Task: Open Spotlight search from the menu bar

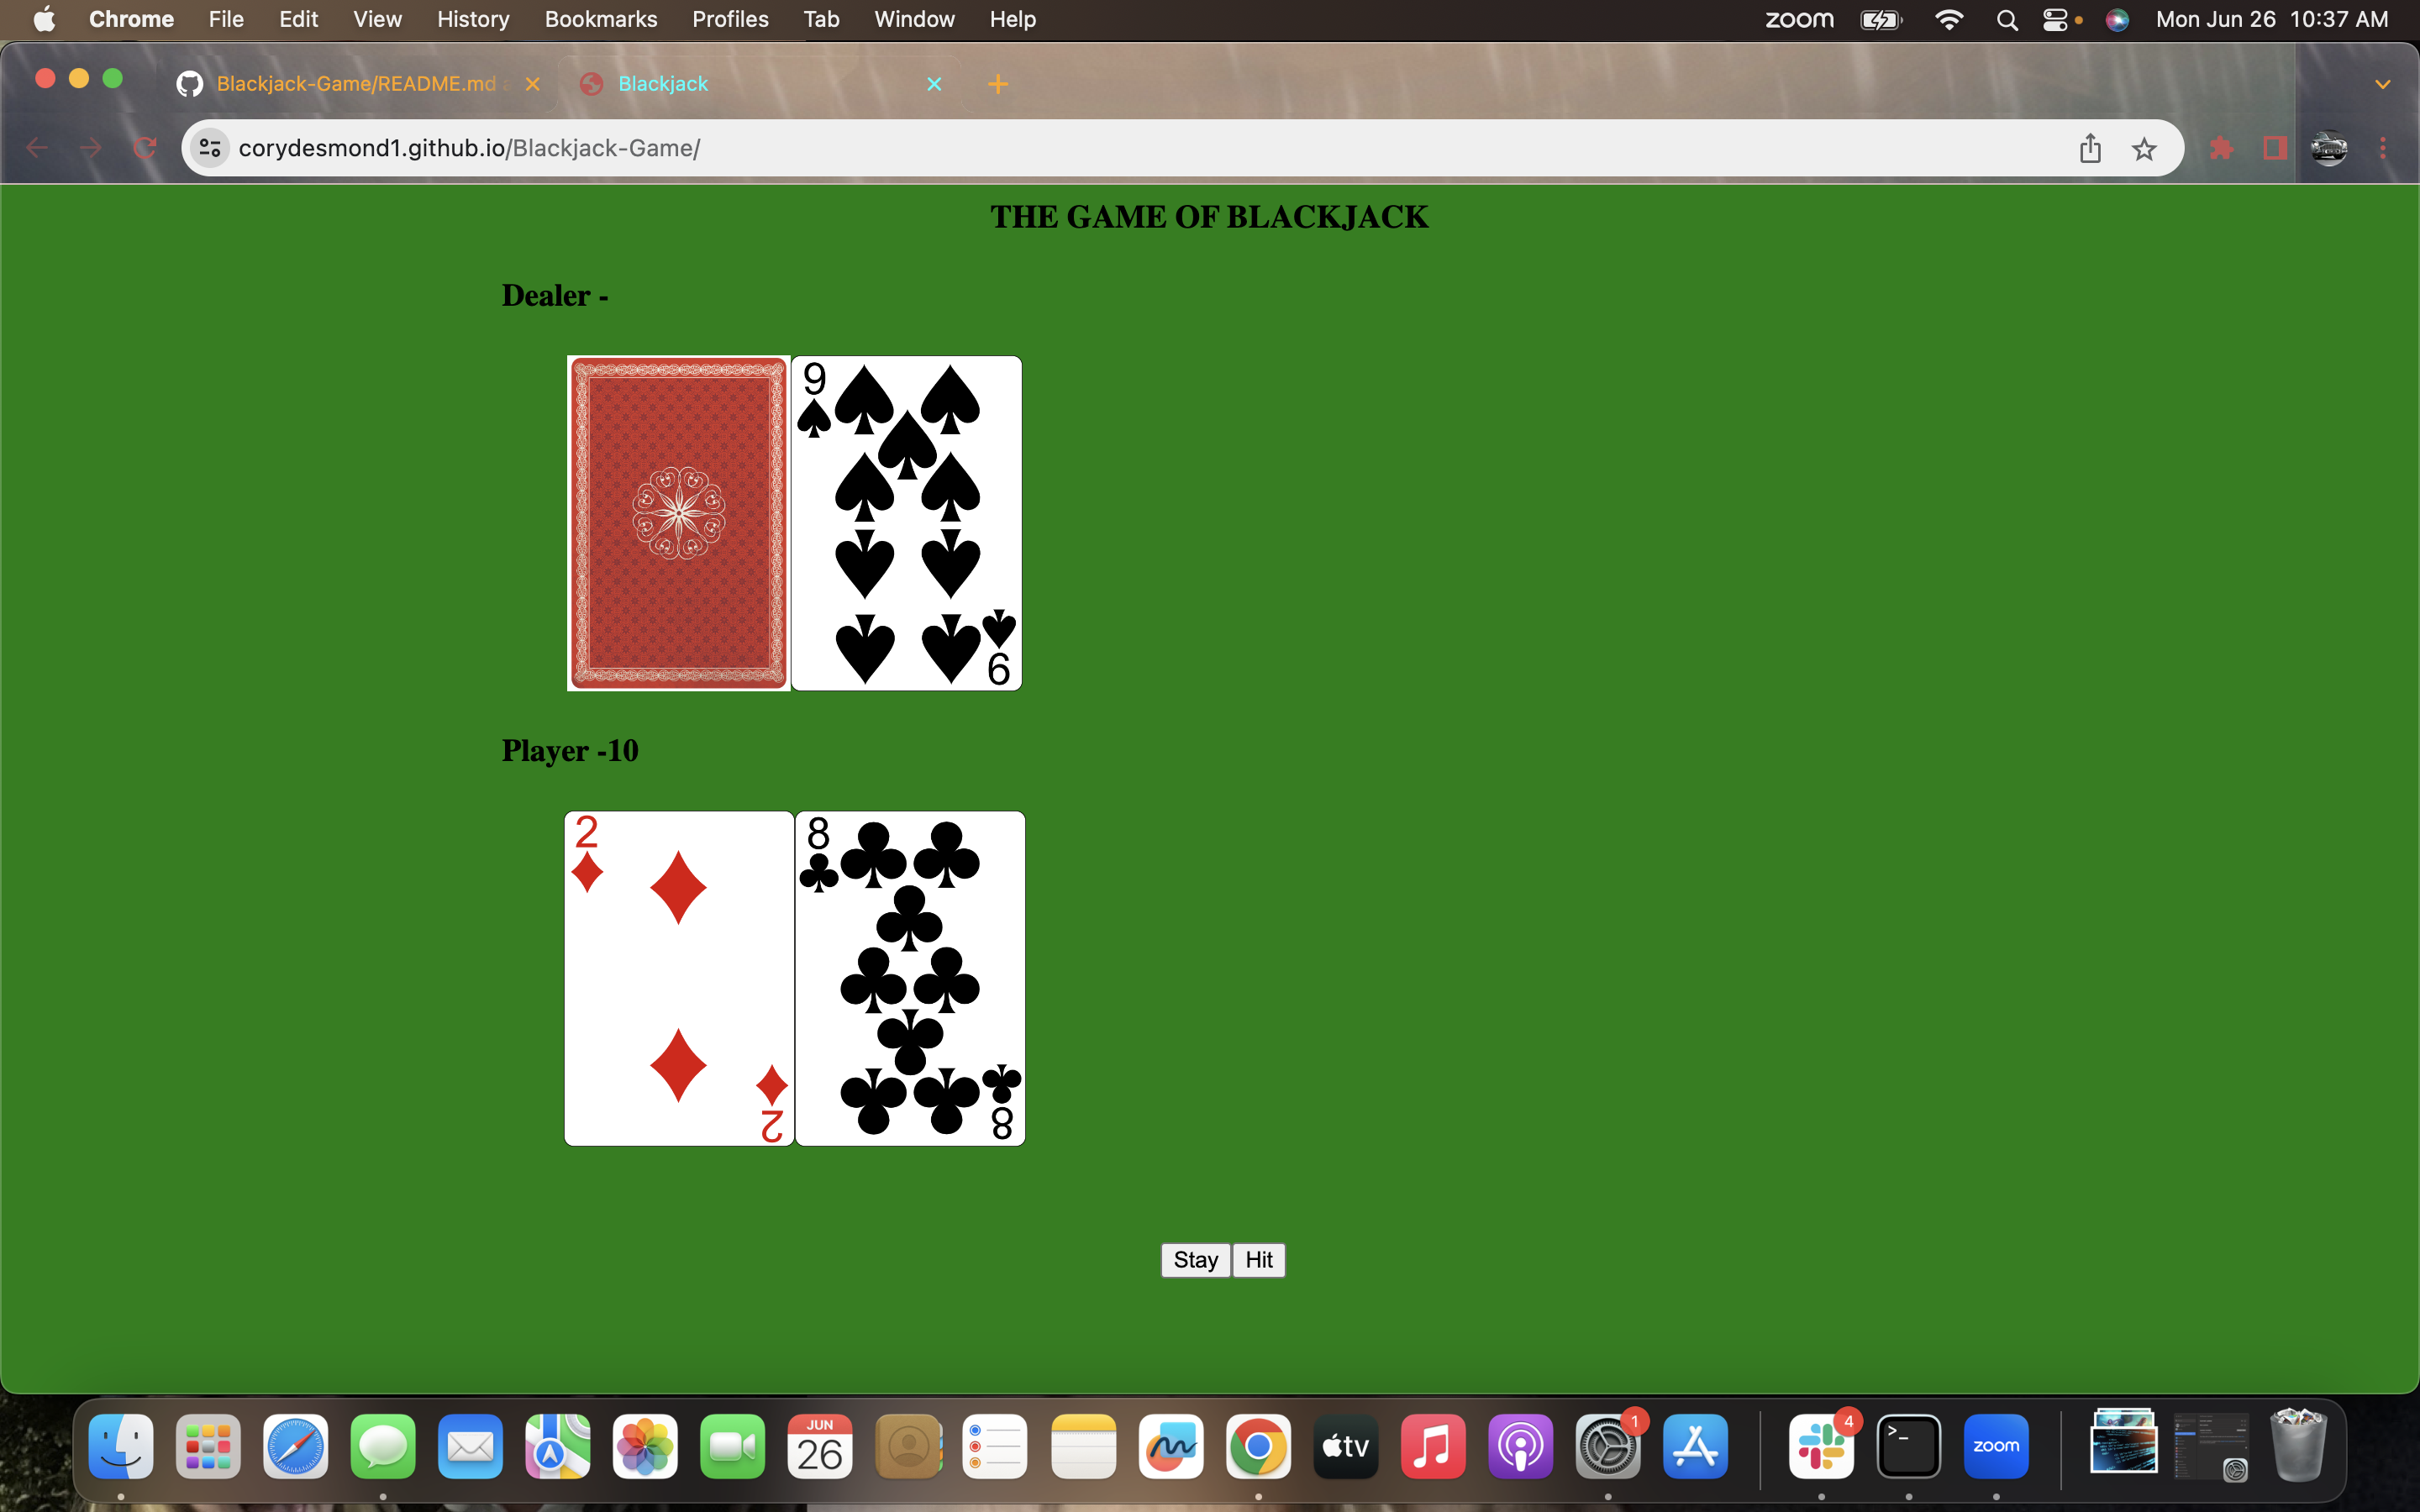Action: tap(2006, 19)
